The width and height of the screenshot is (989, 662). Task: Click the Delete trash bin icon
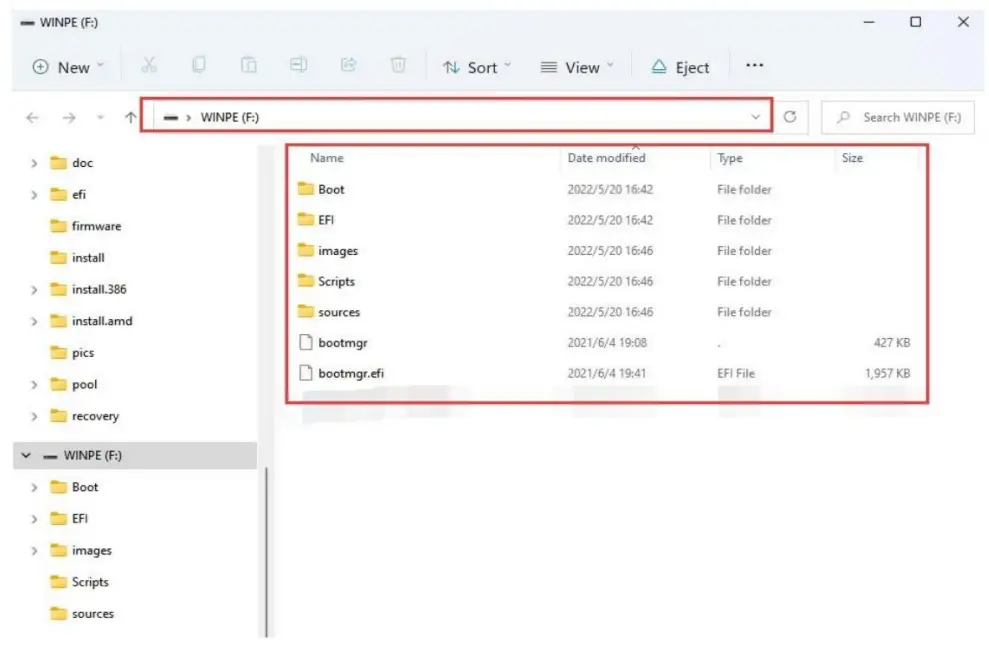(398, 66)
